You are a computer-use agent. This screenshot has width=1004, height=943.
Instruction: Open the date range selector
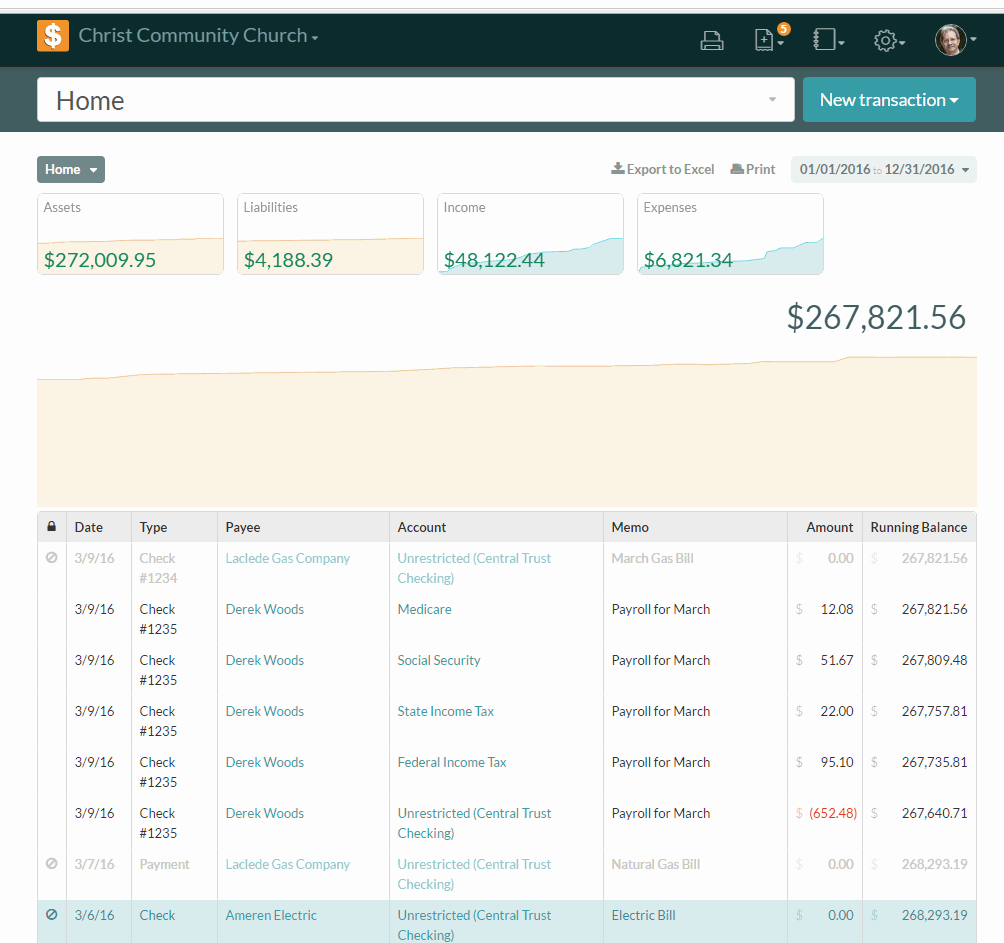click(x=883, y=170)
